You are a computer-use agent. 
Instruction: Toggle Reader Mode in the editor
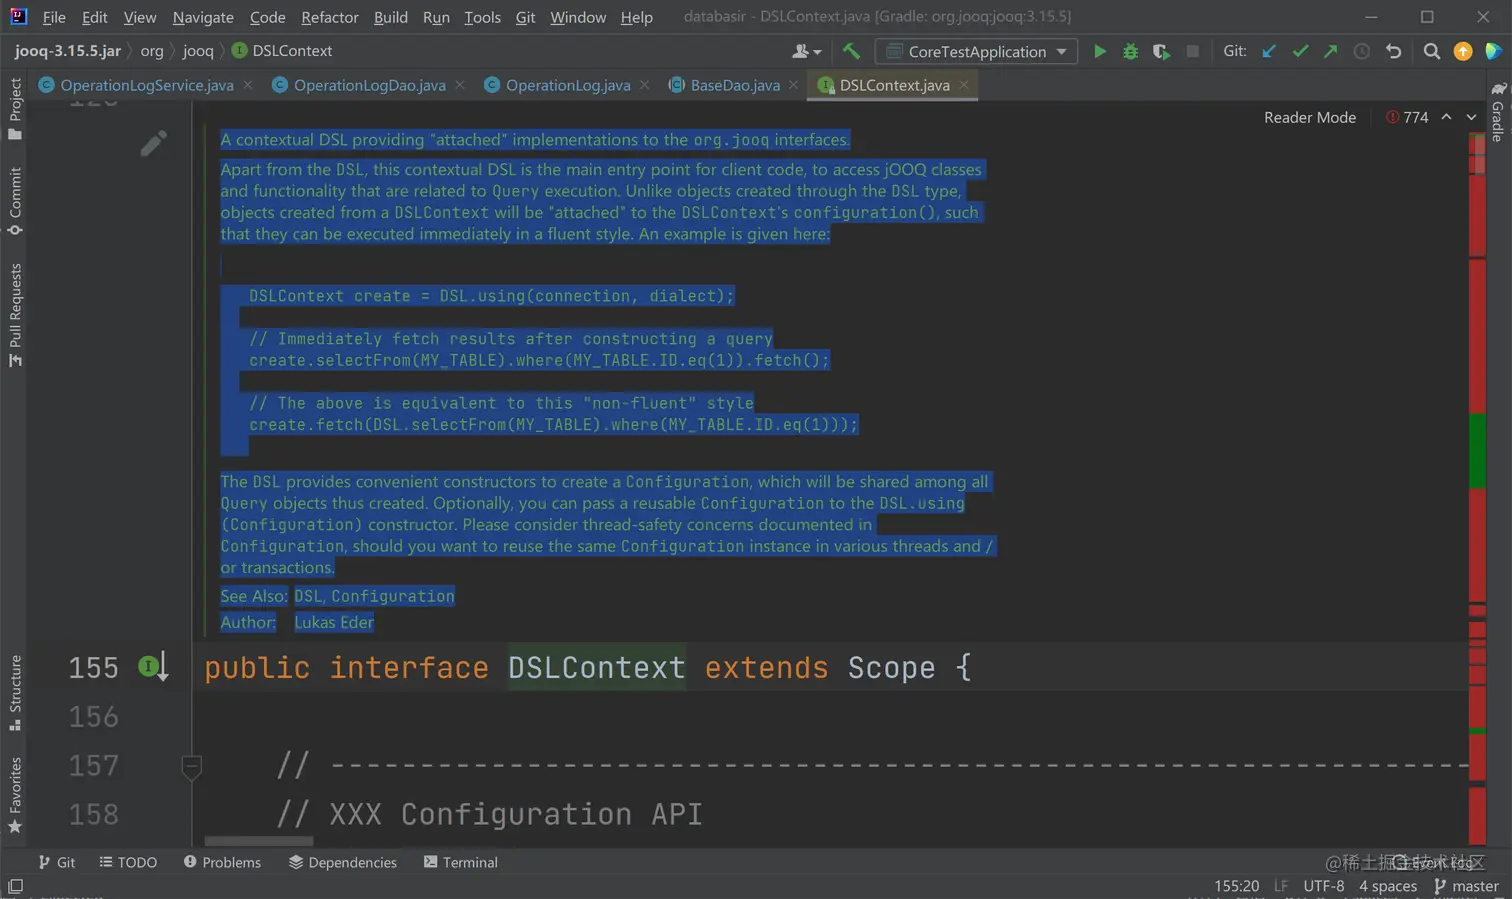(1310, 117)
